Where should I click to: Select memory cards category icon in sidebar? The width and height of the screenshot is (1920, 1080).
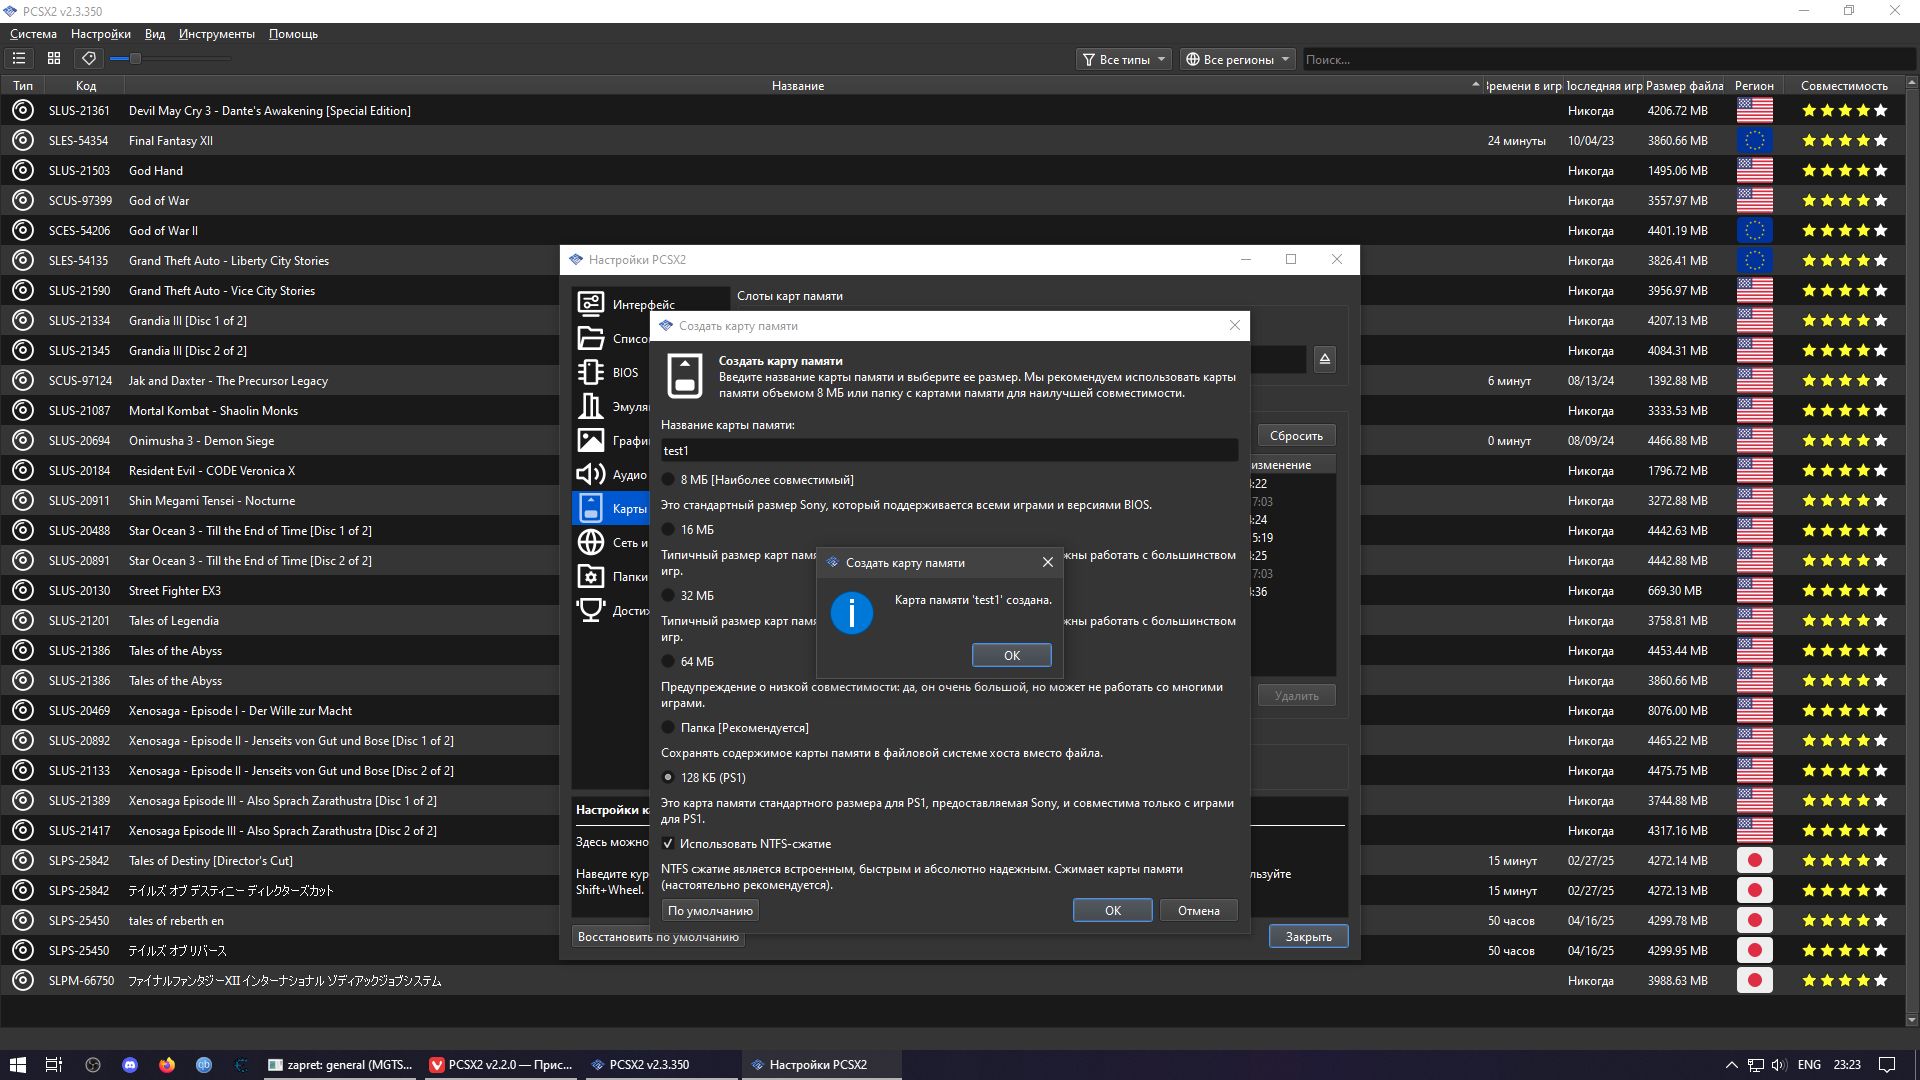point(591,508)
